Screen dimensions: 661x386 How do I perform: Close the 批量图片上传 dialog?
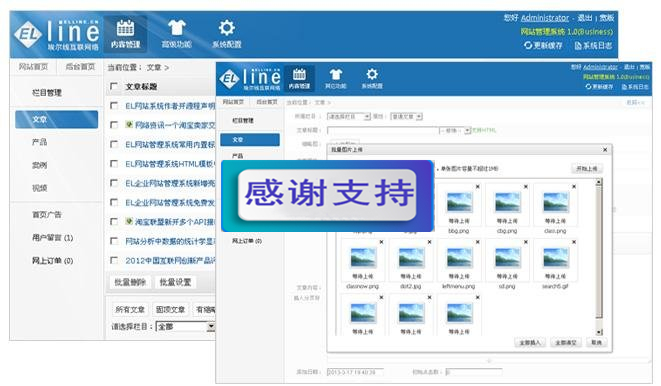point(605,150)
